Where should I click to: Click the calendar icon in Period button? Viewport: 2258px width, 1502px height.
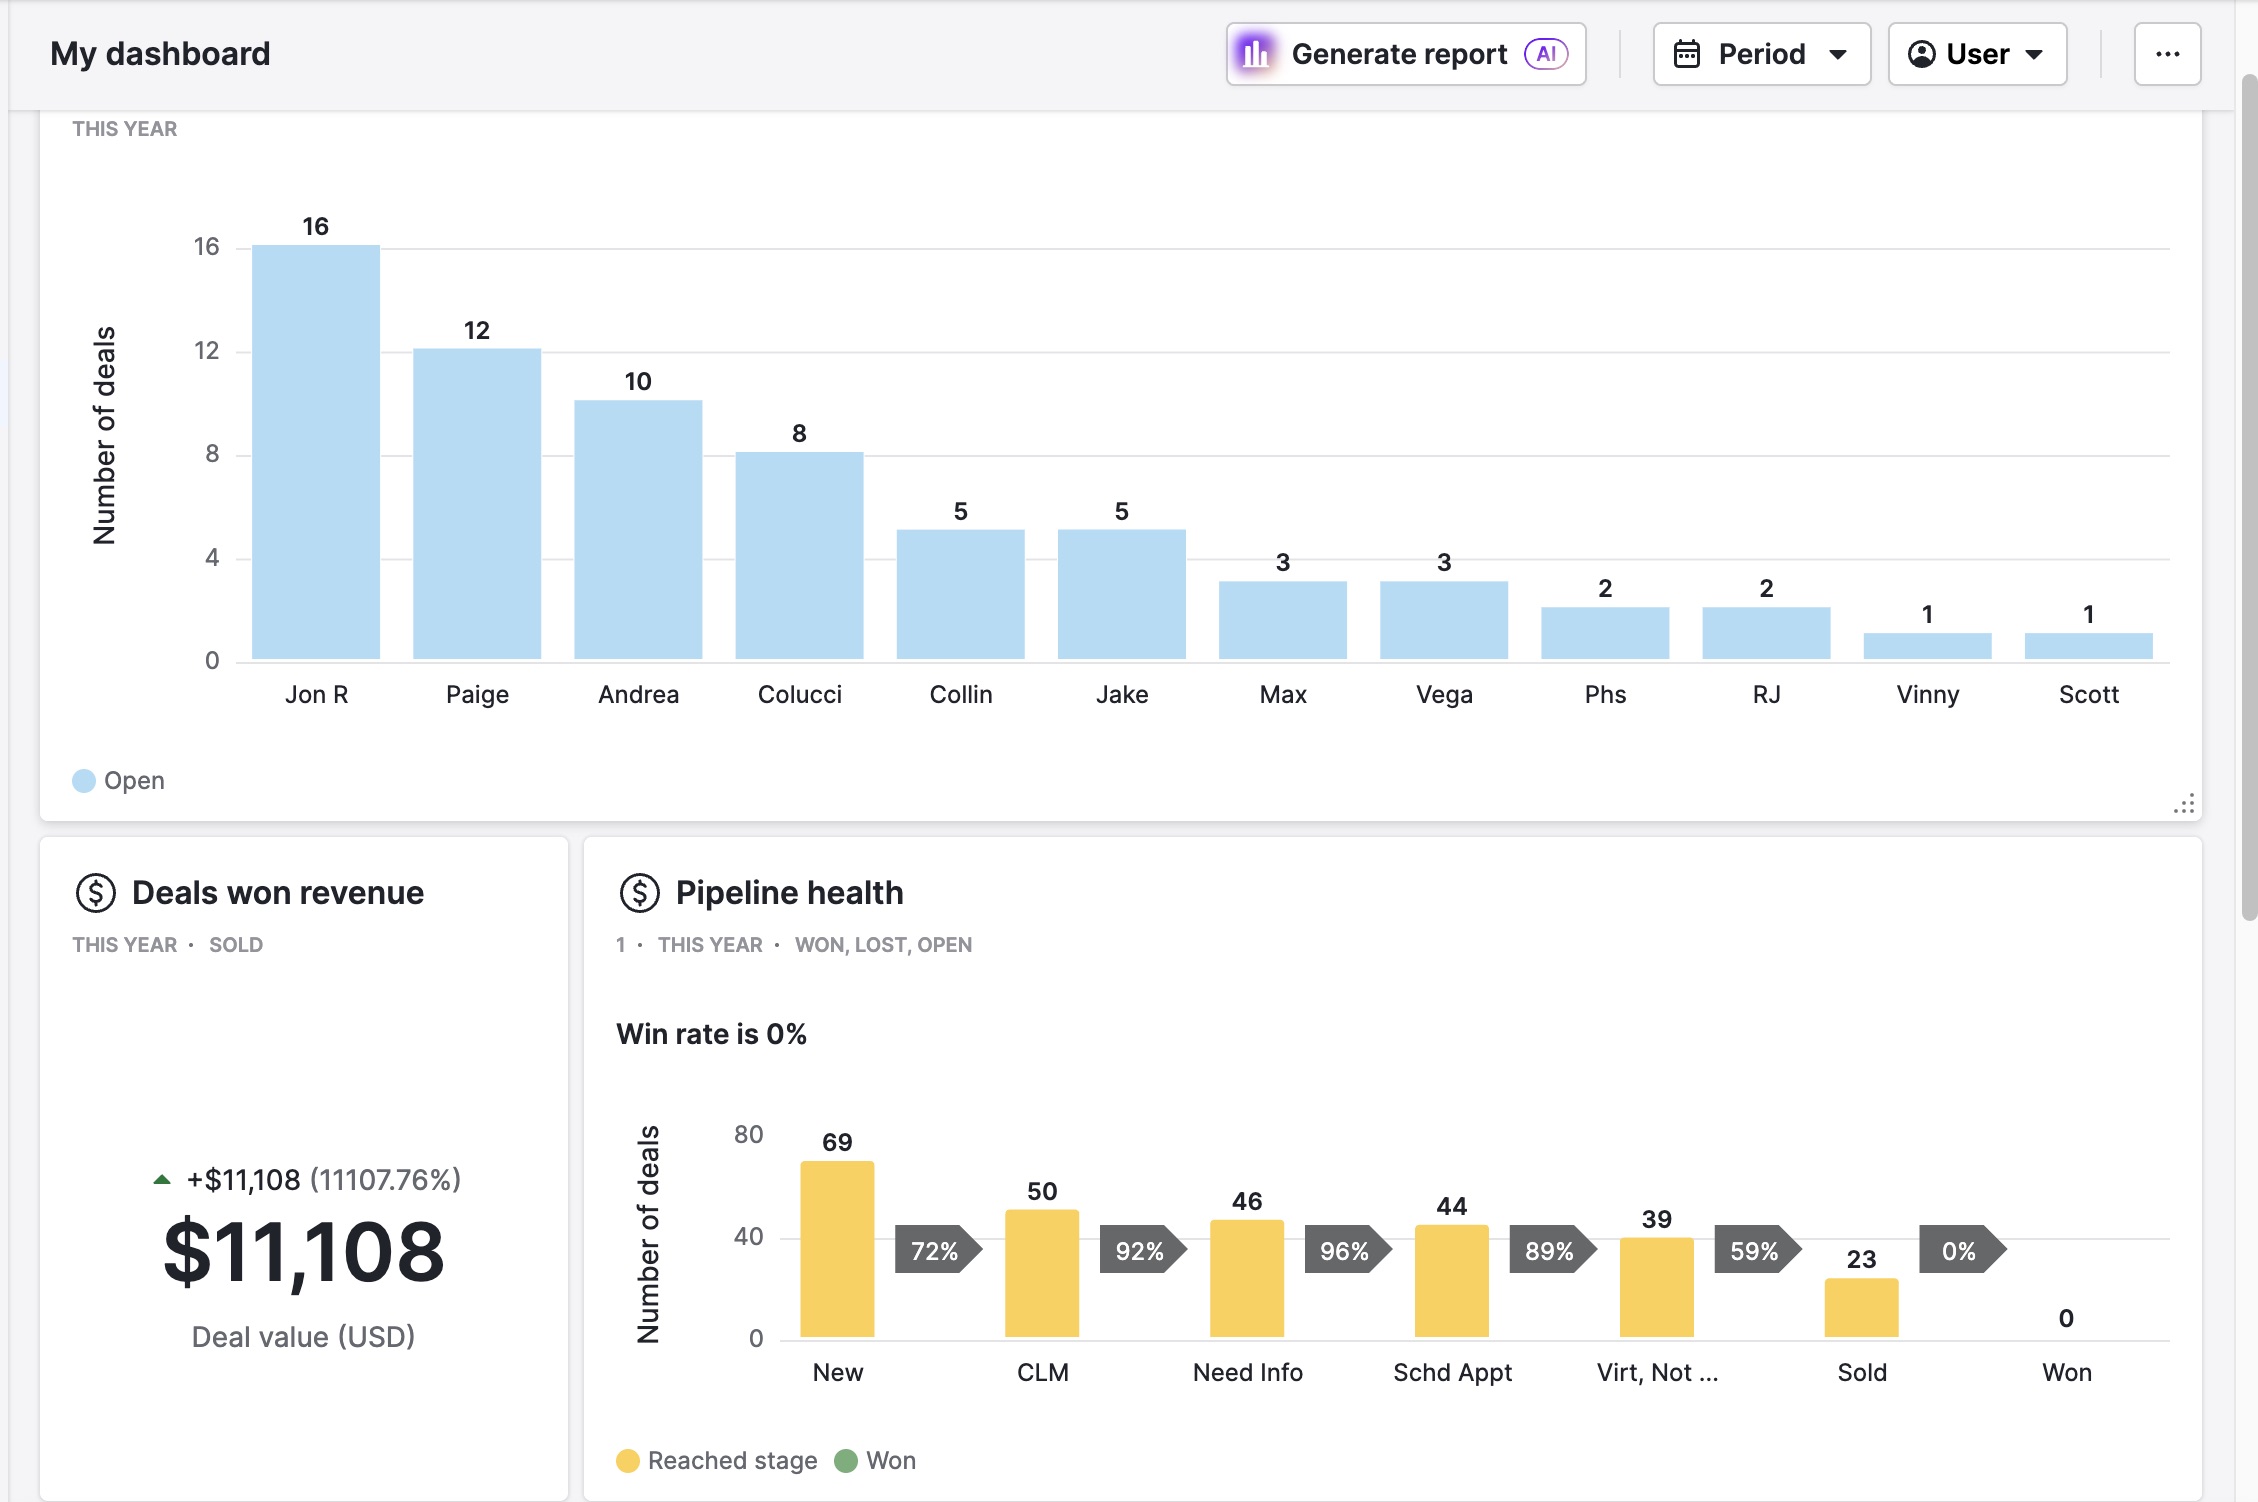tap(1687, 54)
